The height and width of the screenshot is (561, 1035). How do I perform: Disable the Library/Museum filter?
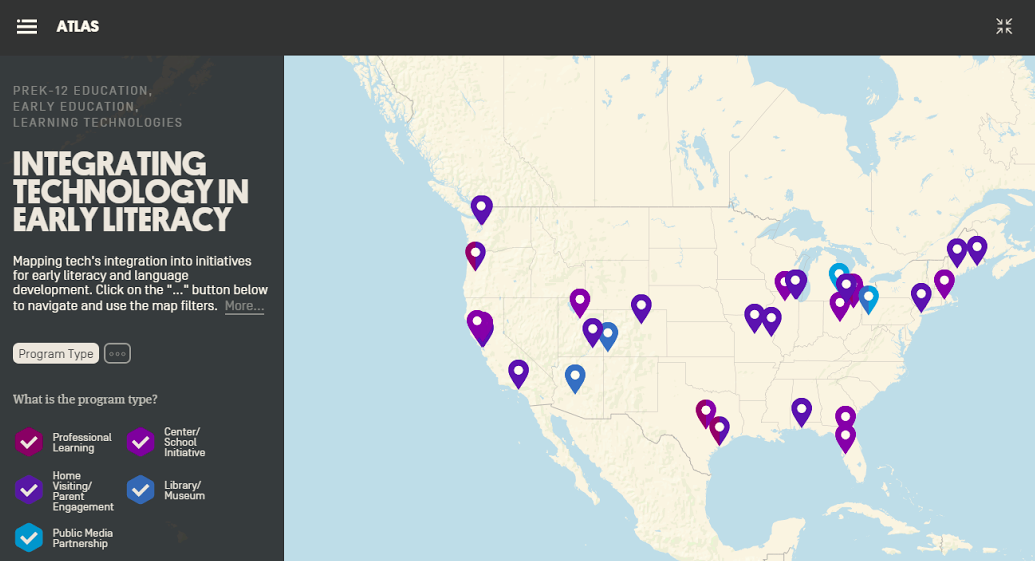point(141,490)
